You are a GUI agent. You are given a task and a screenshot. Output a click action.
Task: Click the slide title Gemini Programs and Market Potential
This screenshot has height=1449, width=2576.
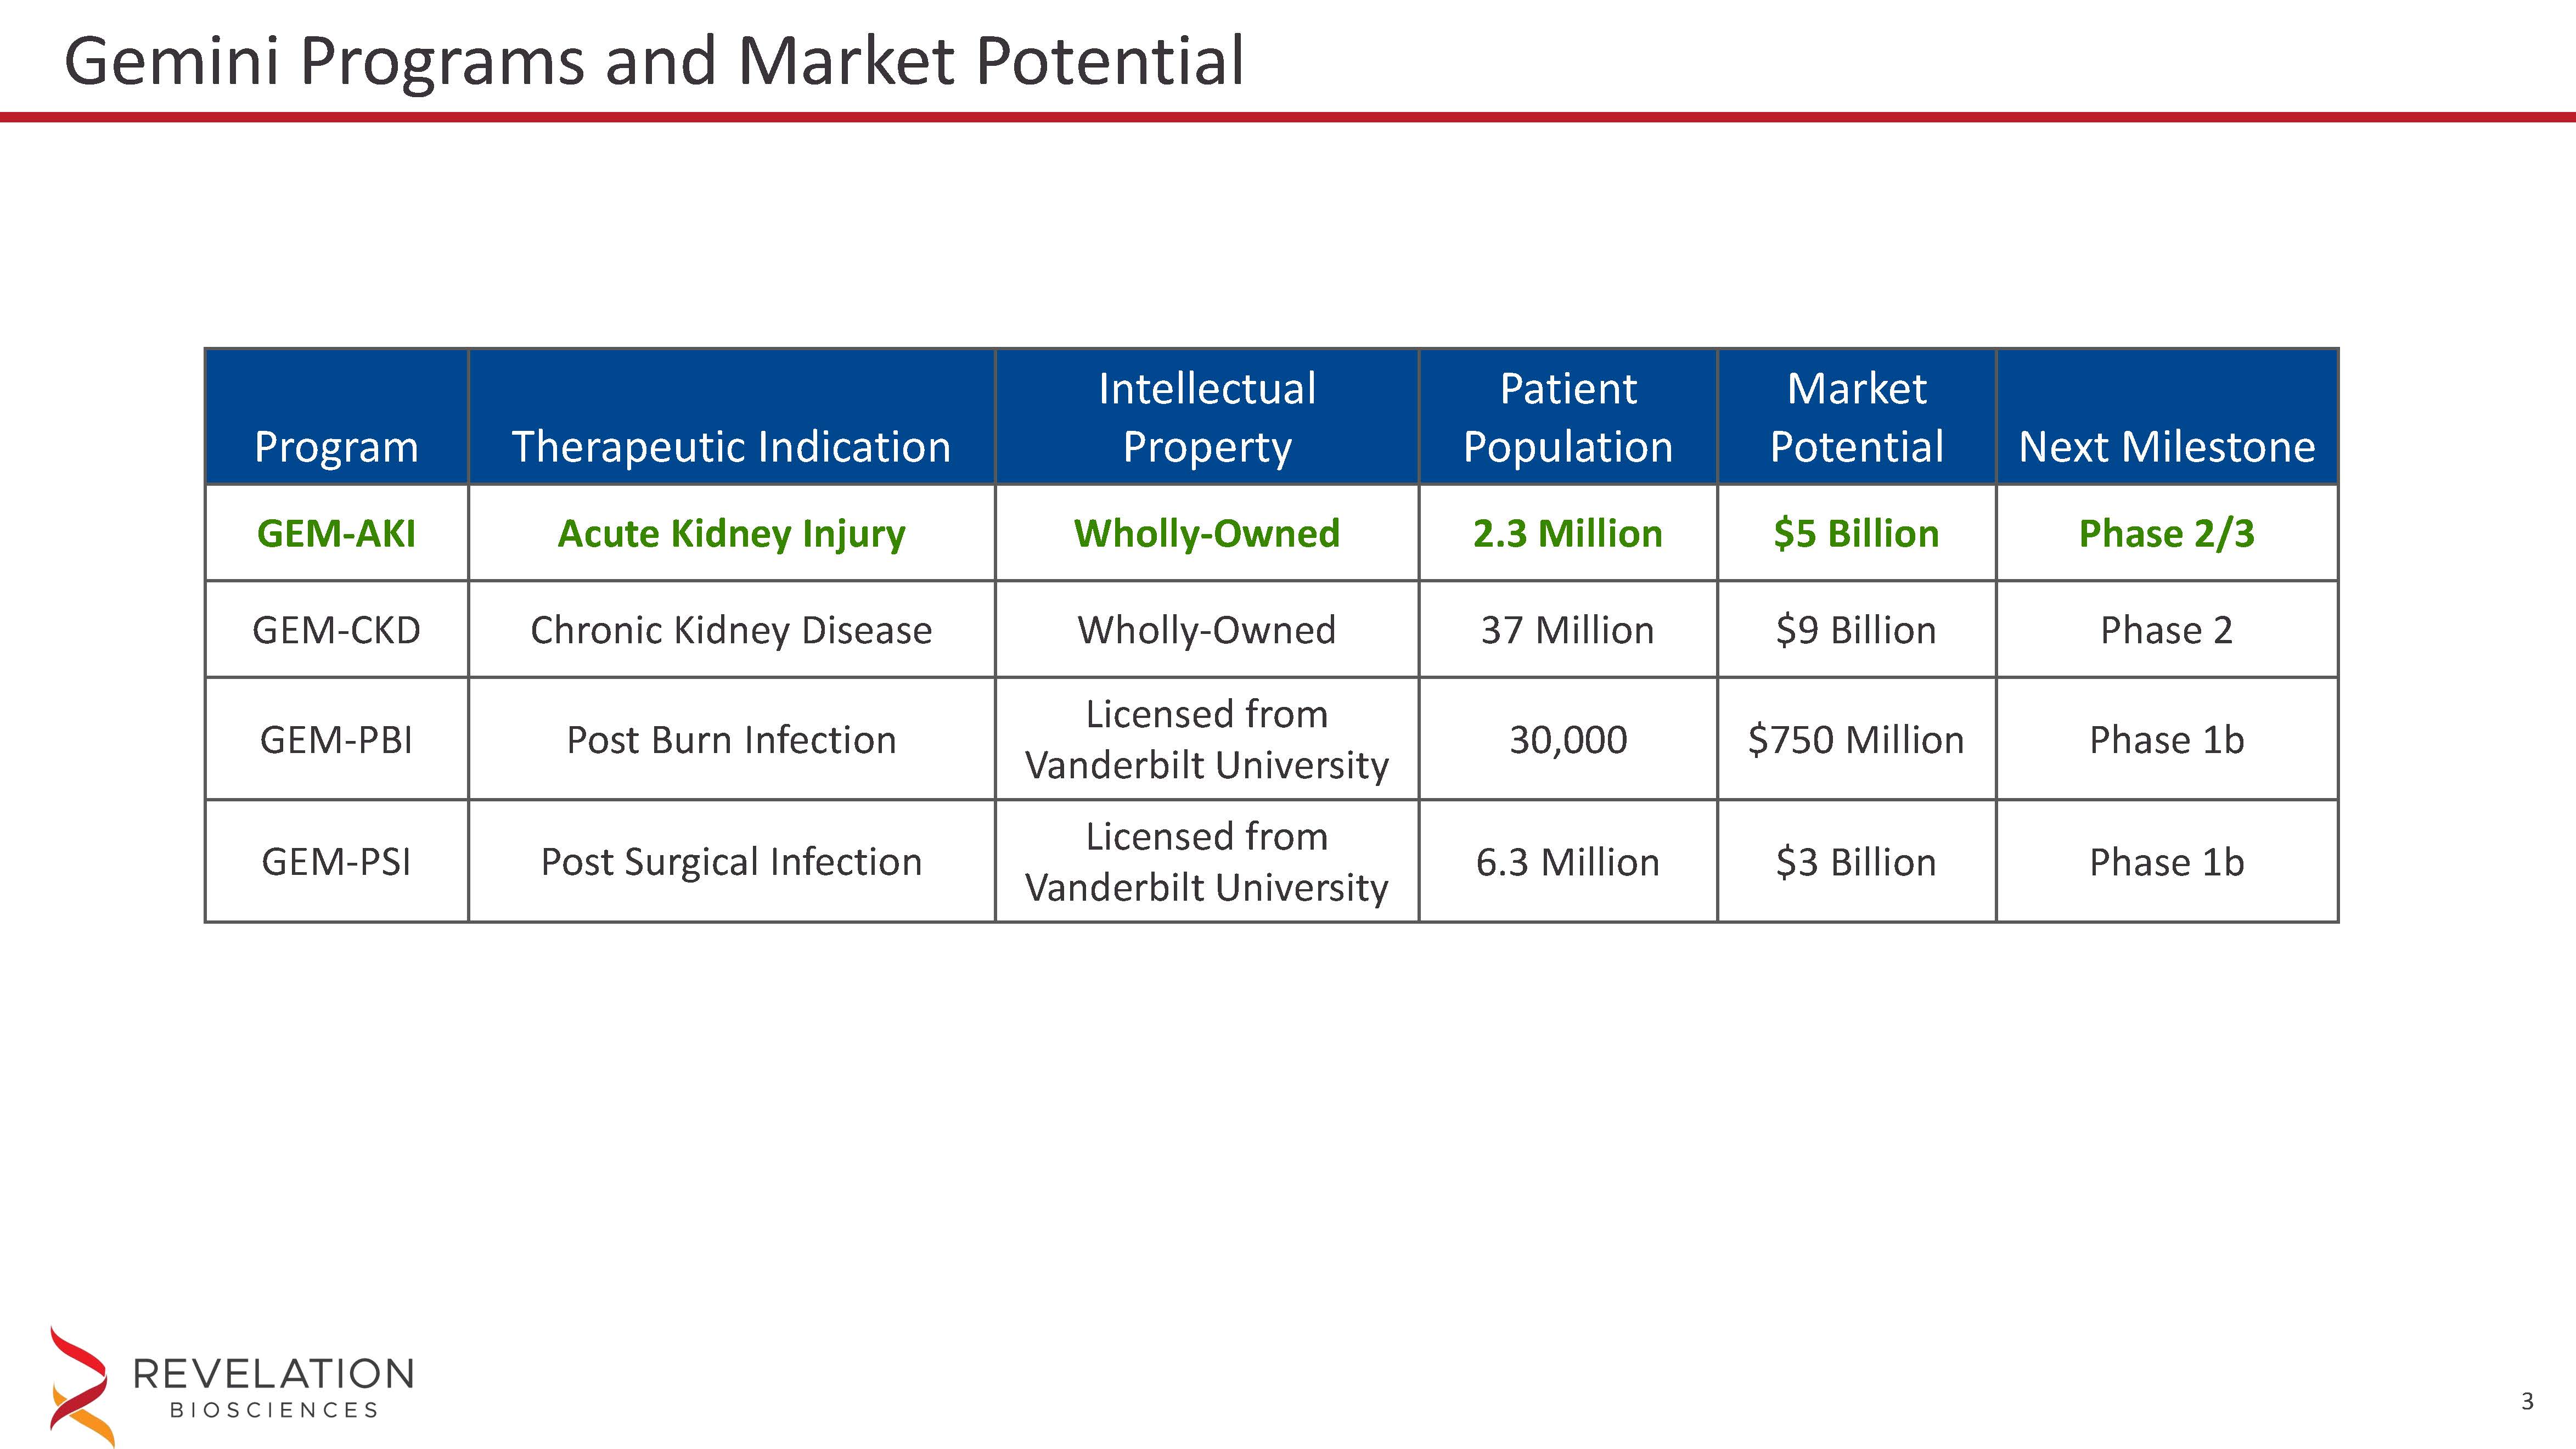click(x=654, y=61)
